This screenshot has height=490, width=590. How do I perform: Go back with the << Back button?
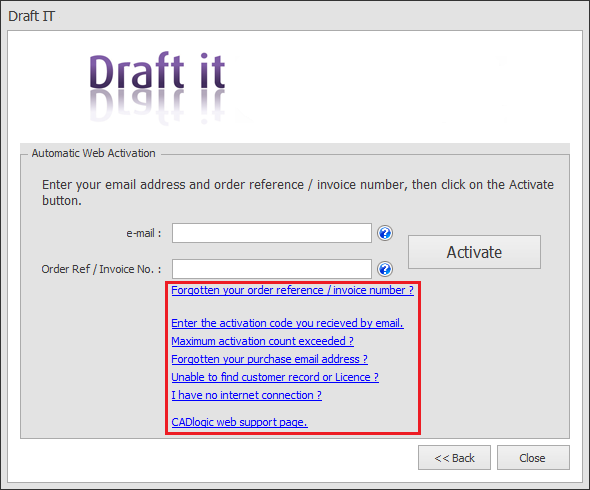[x=454, y=458]
